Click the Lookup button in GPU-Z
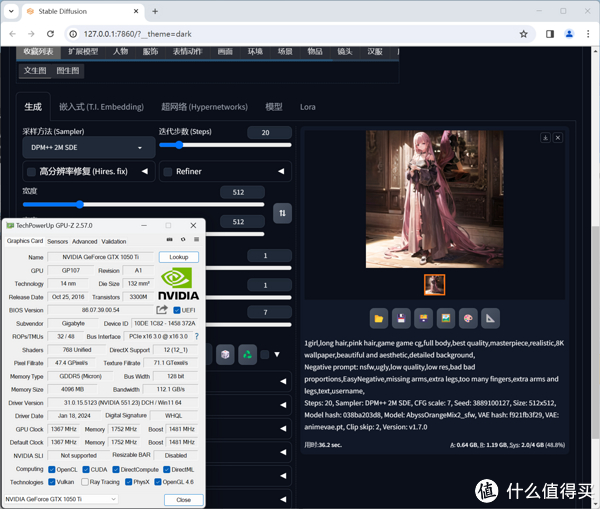This screenshot has width=600, height=509. coord(178,257)
